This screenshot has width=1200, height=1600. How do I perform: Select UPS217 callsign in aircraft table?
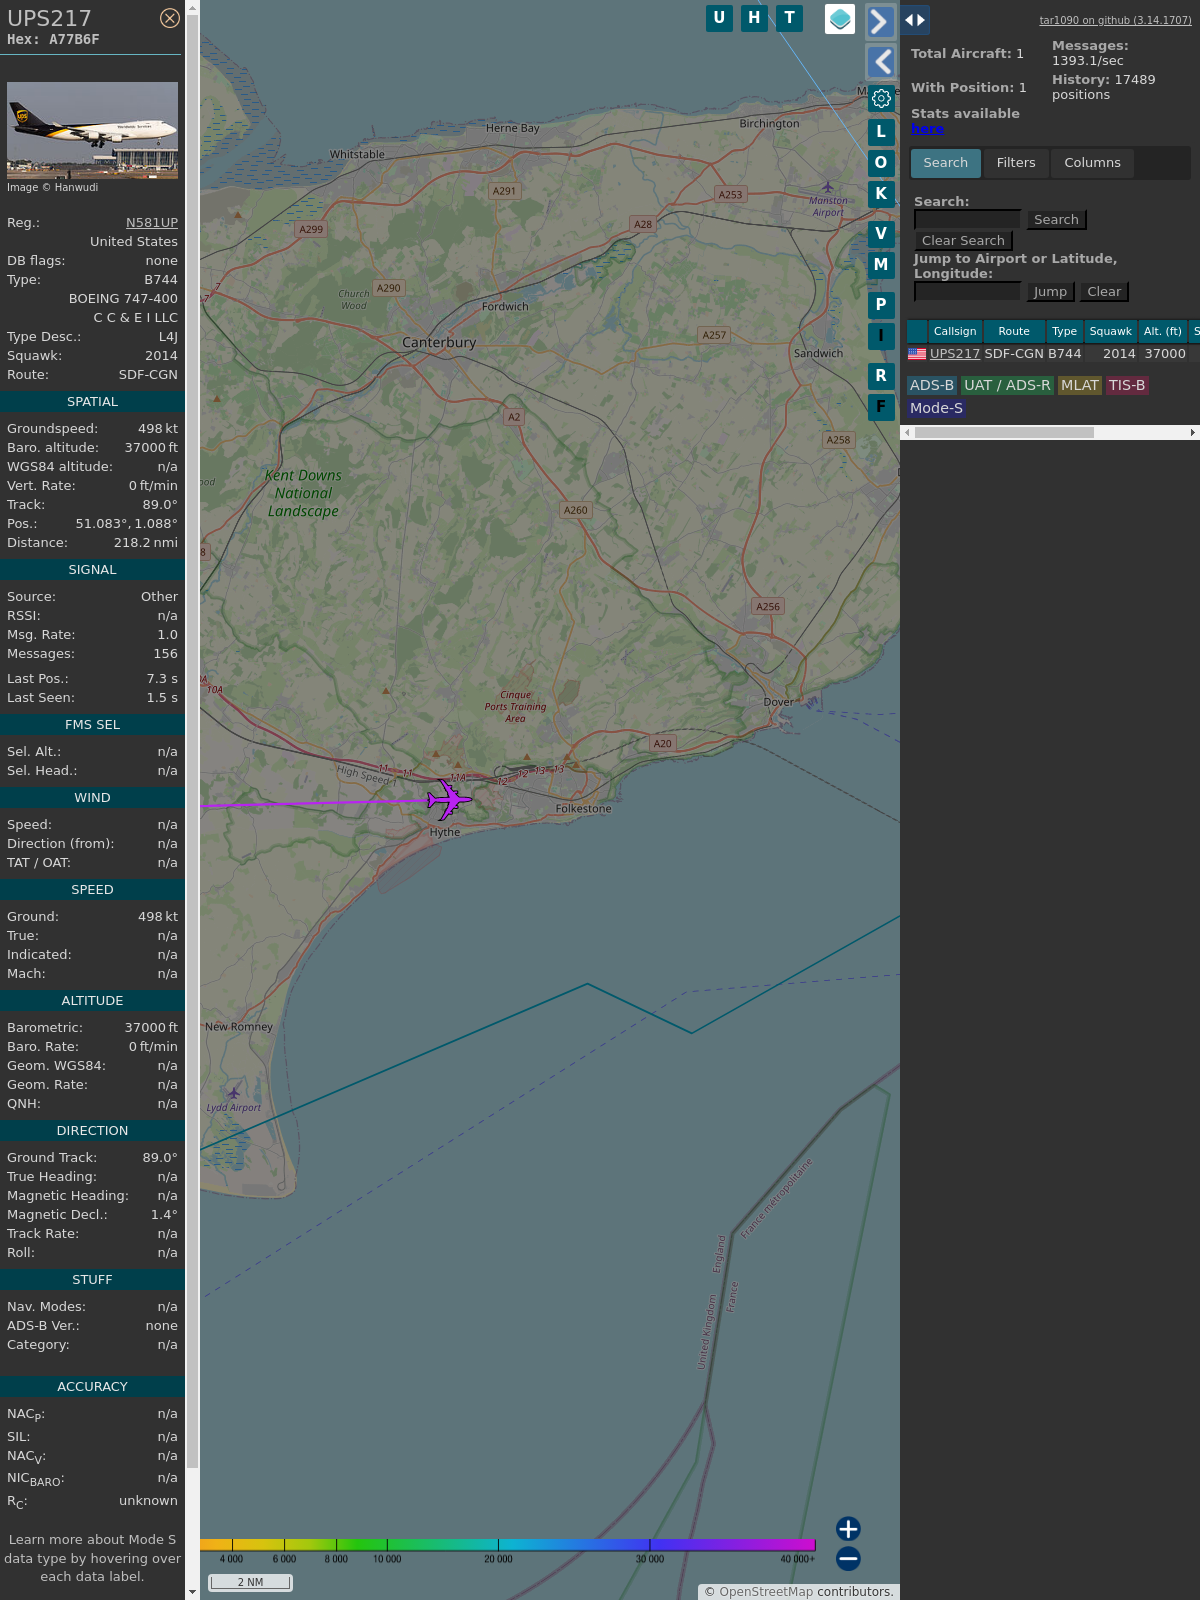click(955, 354)
